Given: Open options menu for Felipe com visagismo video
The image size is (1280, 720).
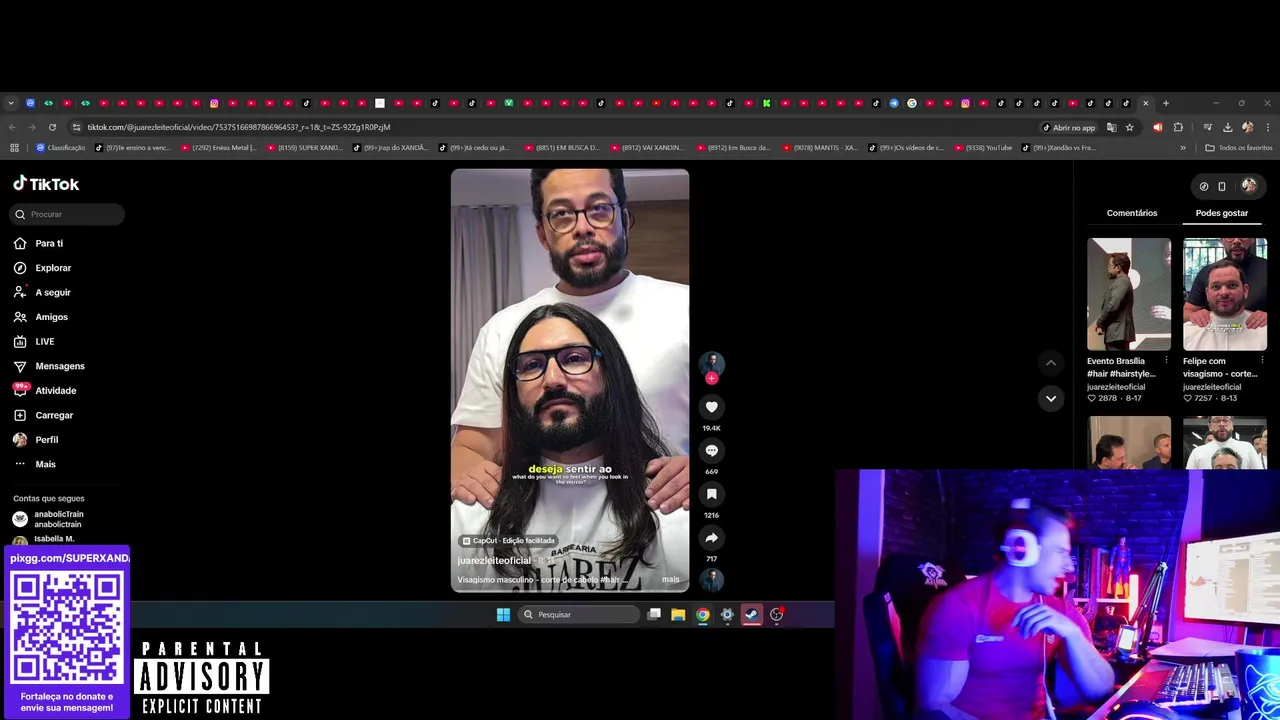Looking at the screenshot, I should (x=1262, y=361).
